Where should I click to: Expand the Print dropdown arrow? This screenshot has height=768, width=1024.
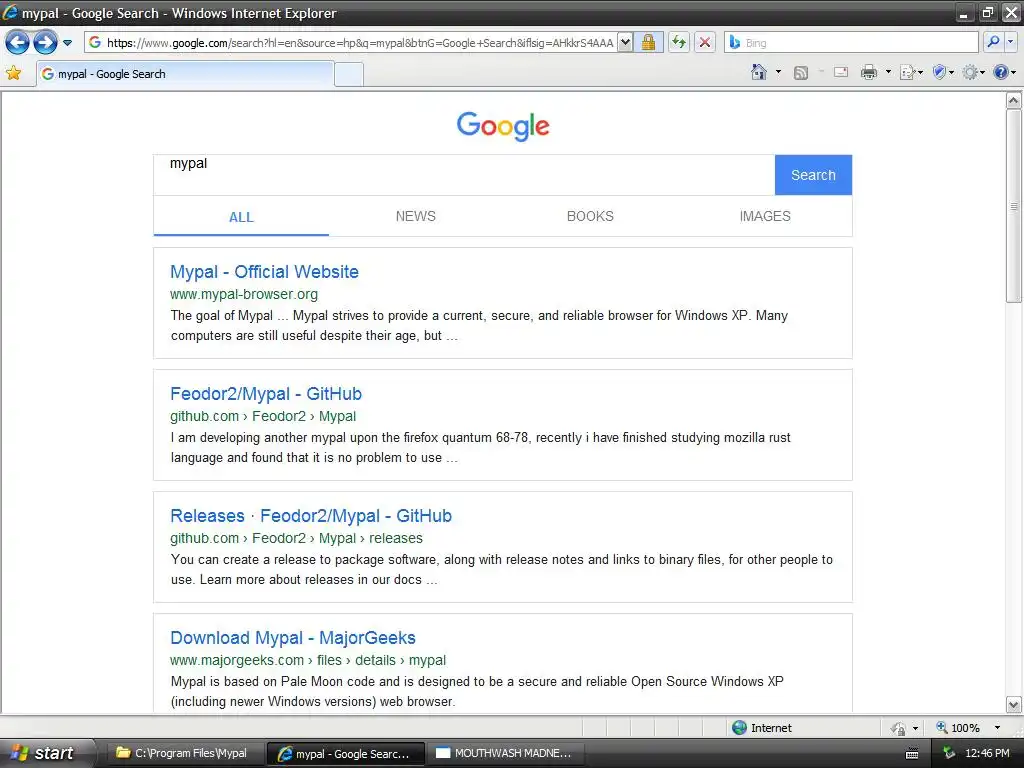(888, 72)
